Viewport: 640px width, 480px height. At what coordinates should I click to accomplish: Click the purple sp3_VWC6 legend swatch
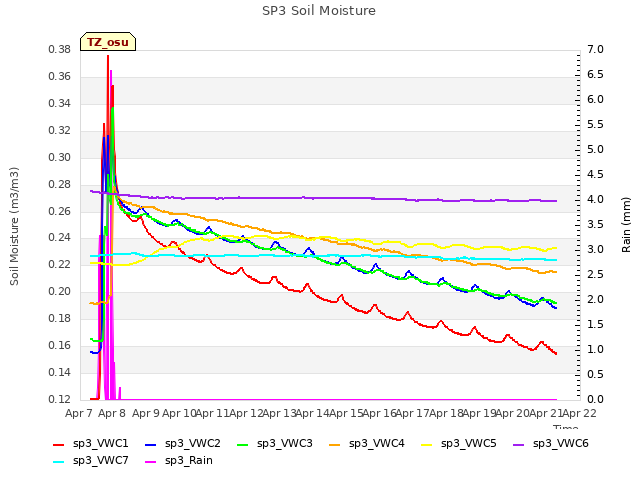(x=519, y=444)
